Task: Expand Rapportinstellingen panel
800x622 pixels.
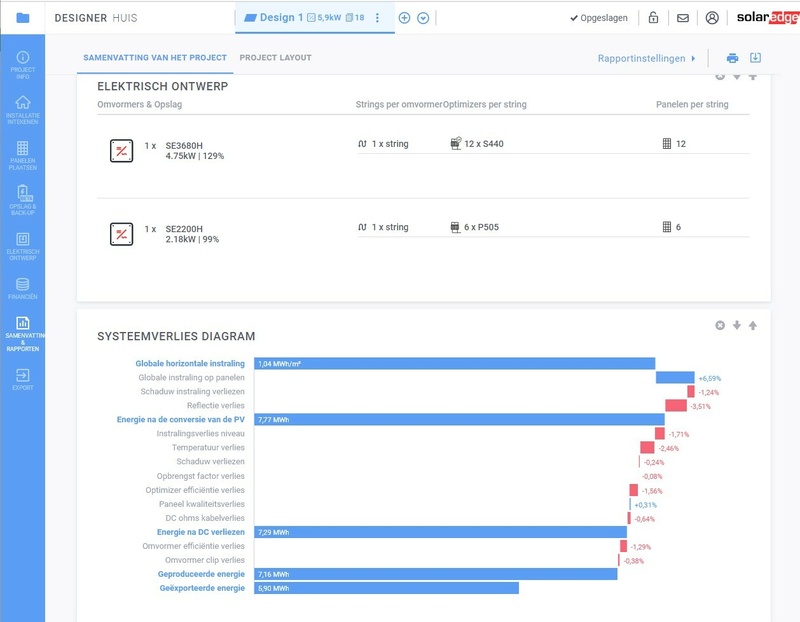Action: [646, 58]
